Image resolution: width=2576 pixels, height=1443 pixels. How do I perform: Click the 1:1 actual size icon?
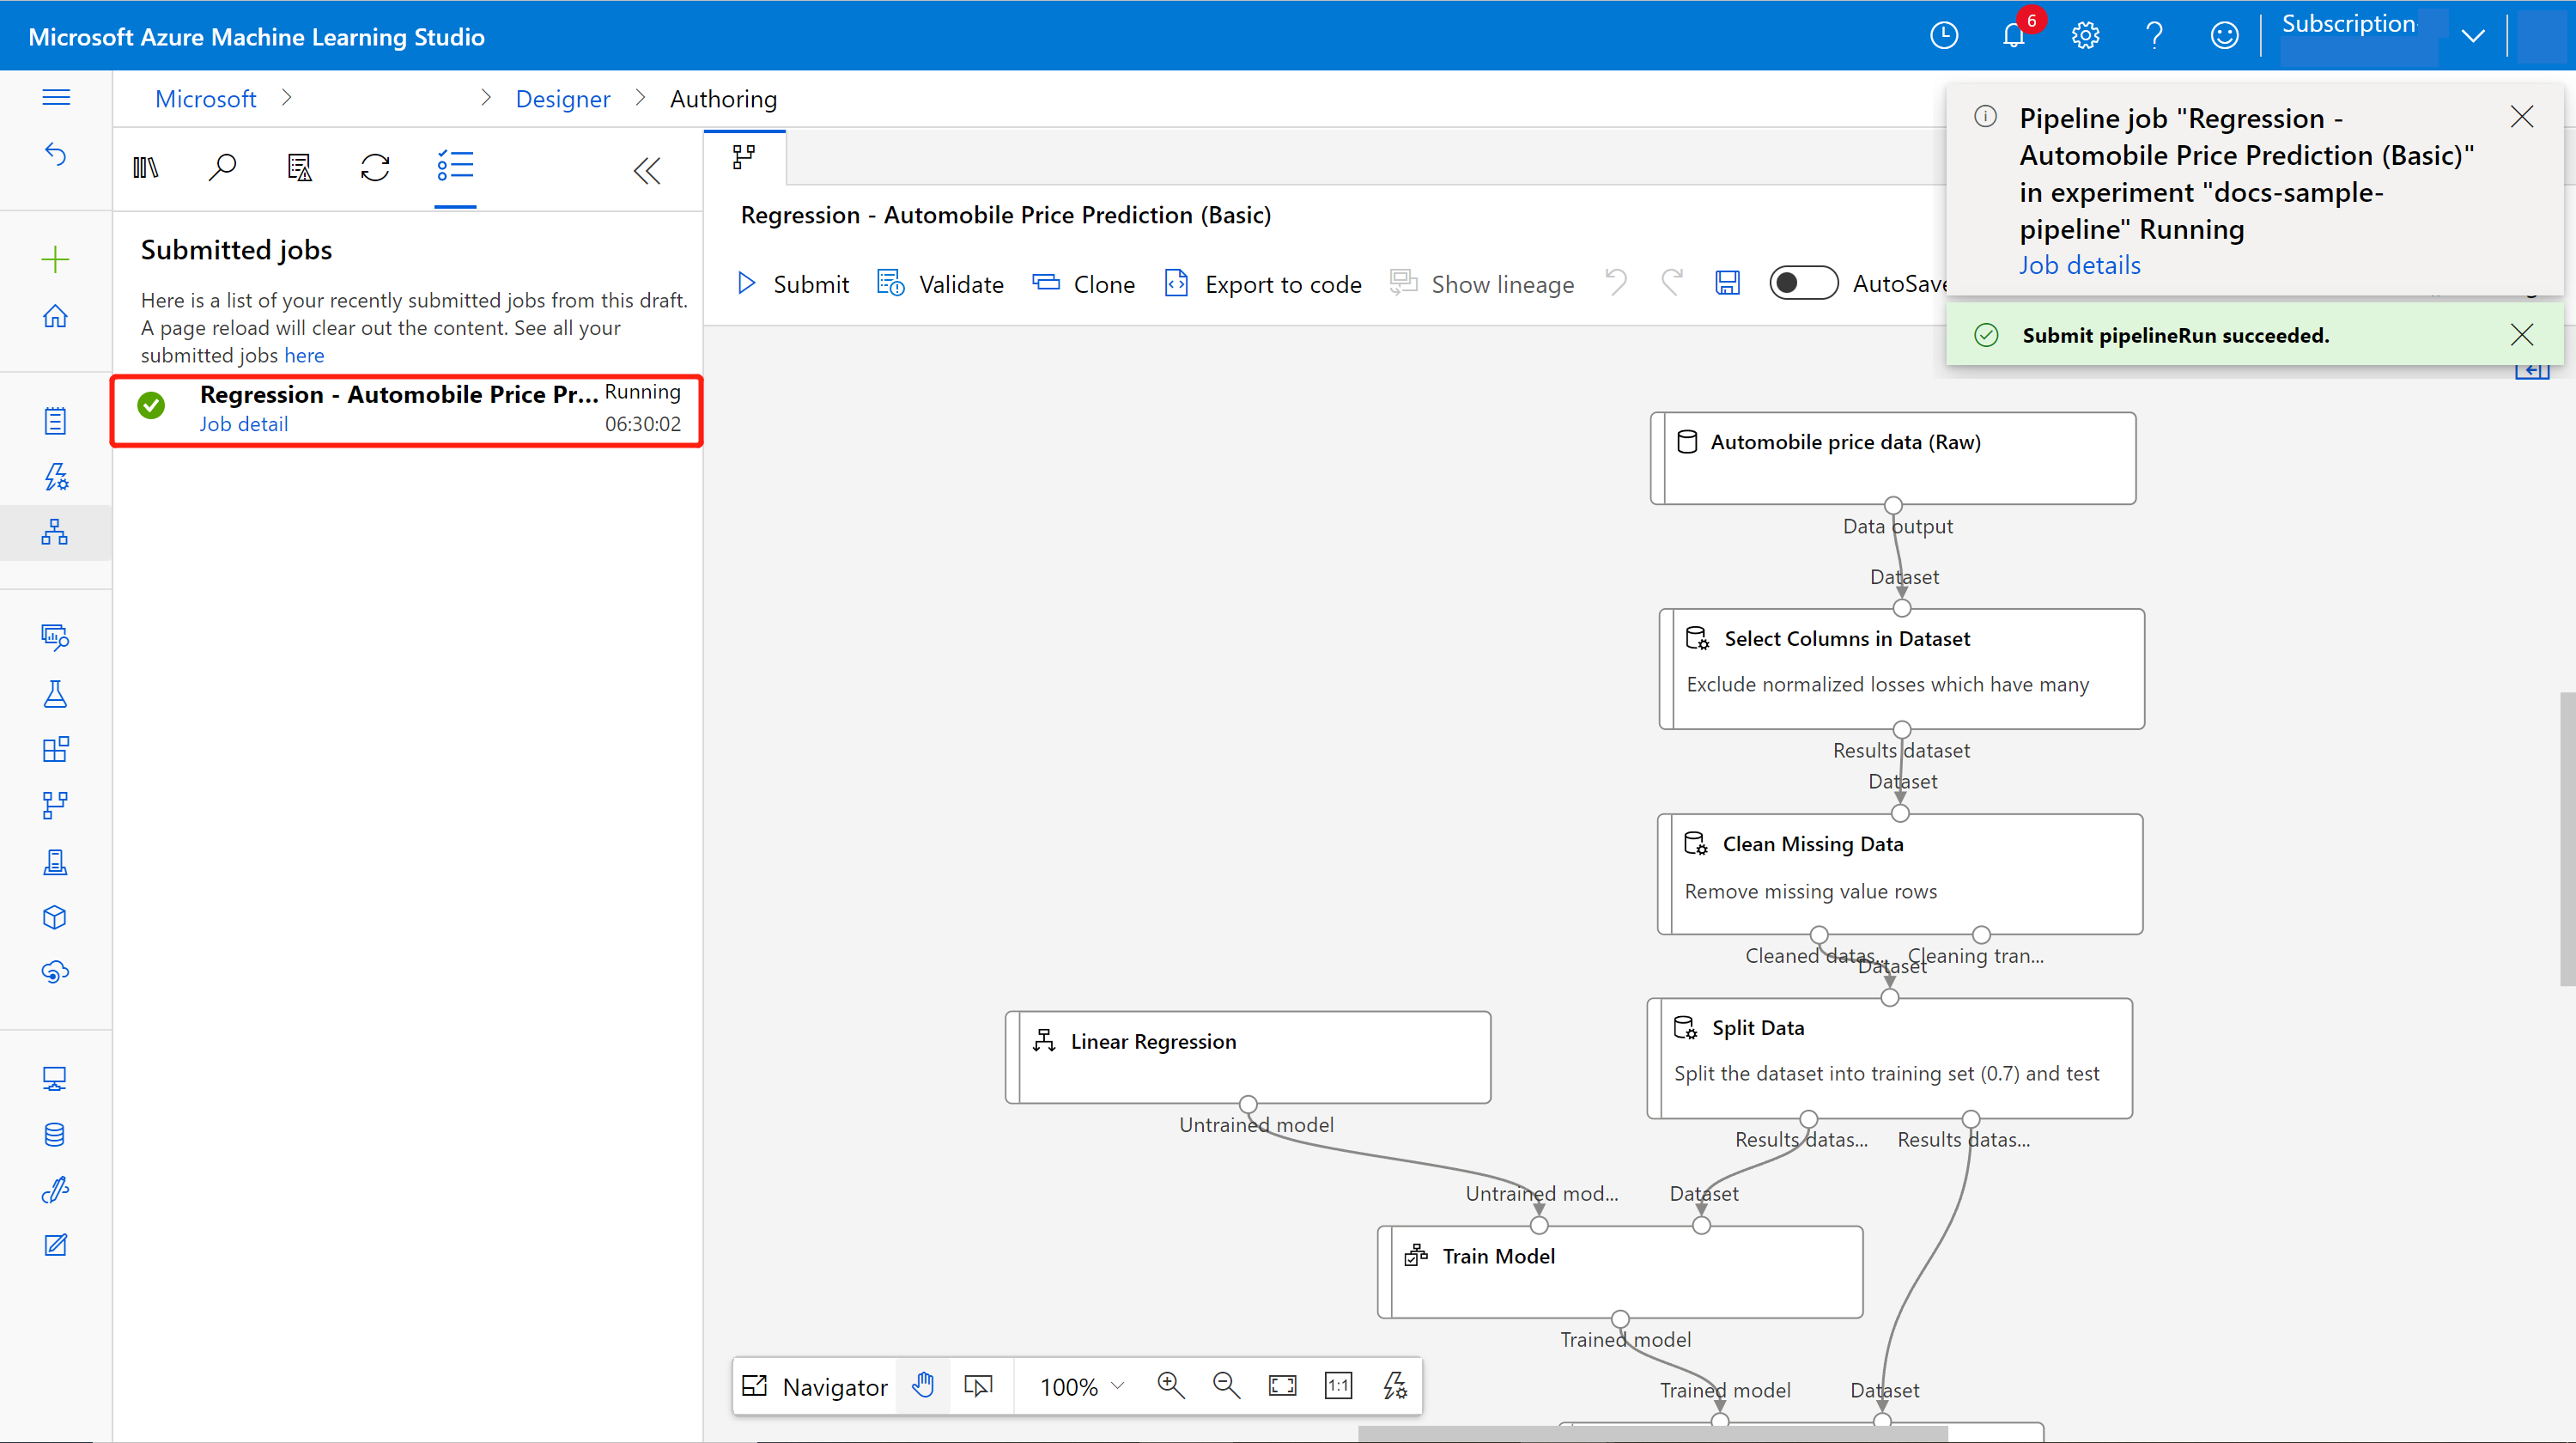(1338, 1385)
